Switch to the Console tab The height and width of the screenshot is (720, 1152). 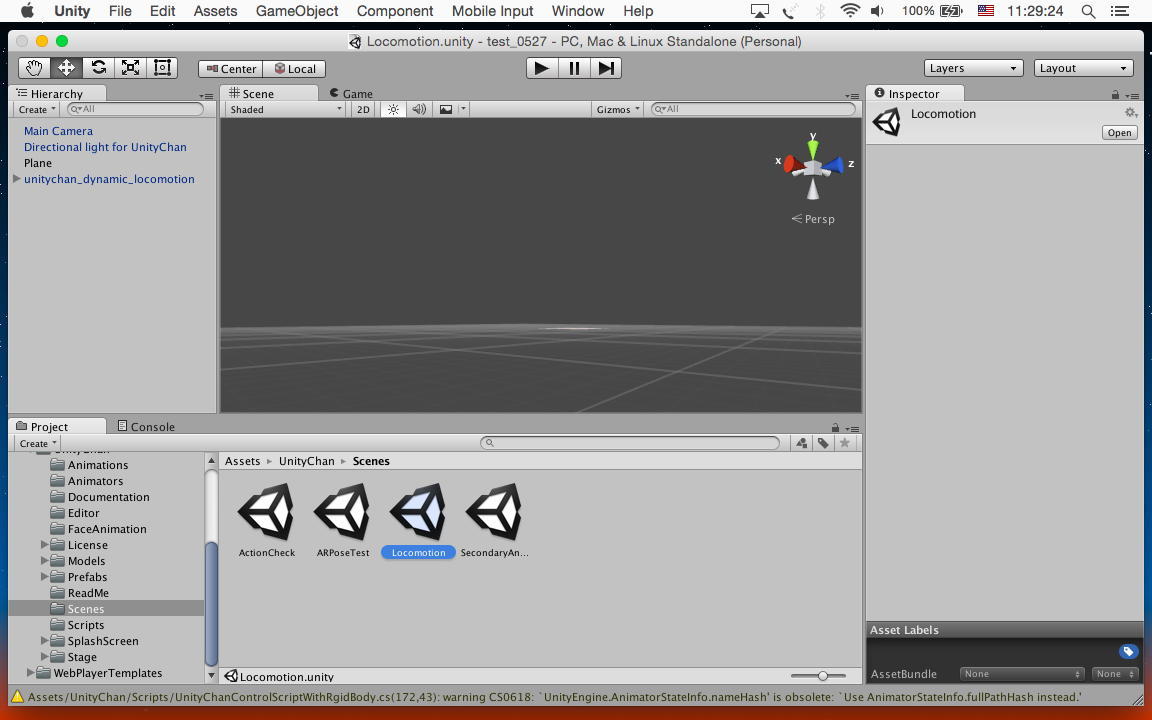tap(146, 426)
